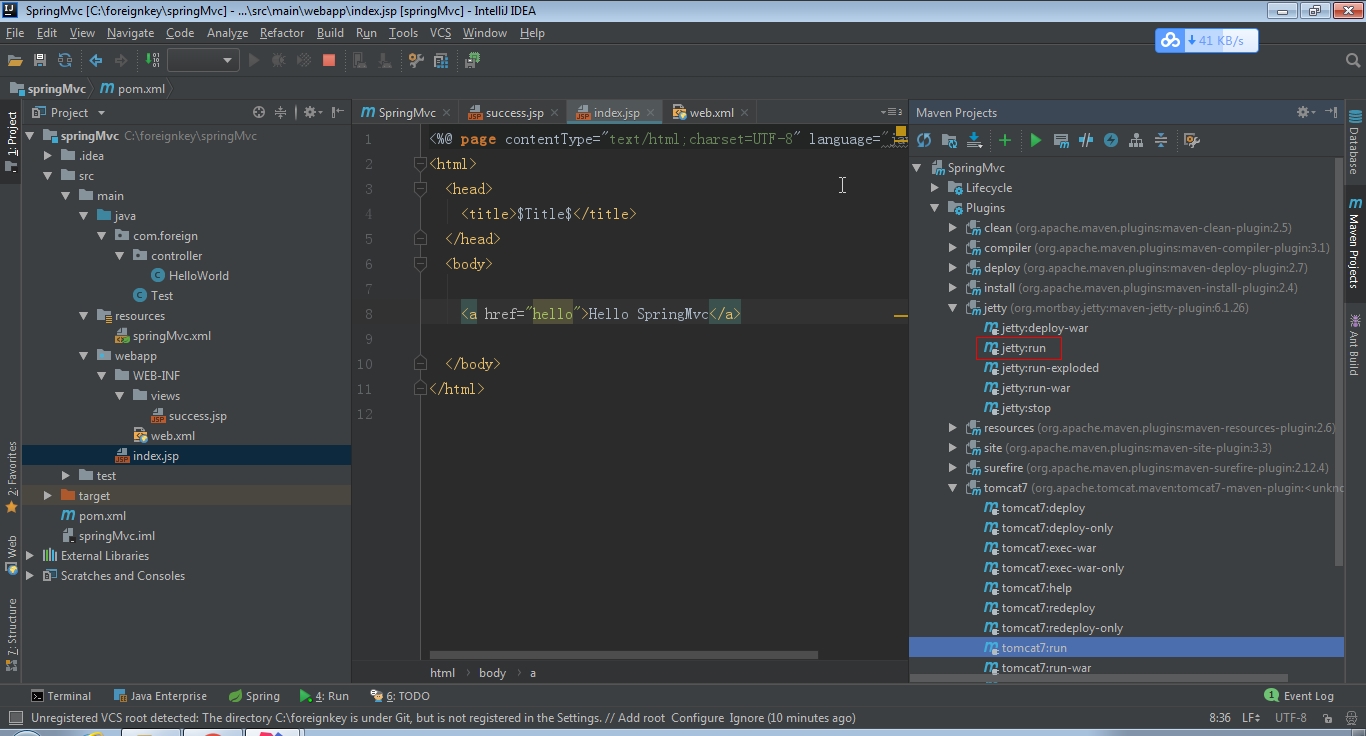This screenshot has width=1366, height=736.
Task: Open the Project panel gear settings menu
Action: (x=312, y=112)
